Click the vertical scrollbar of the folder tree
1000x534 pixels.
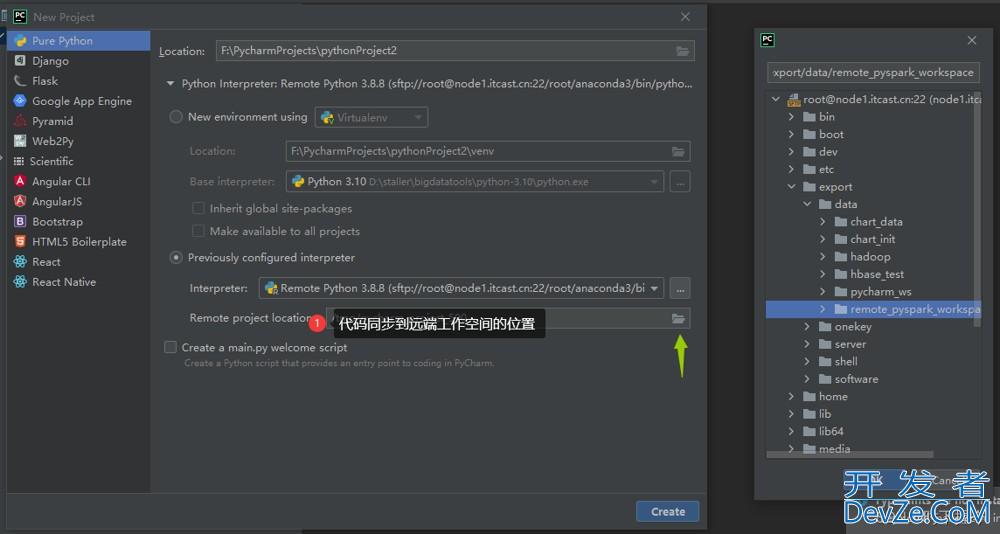(x=977, y=210)
